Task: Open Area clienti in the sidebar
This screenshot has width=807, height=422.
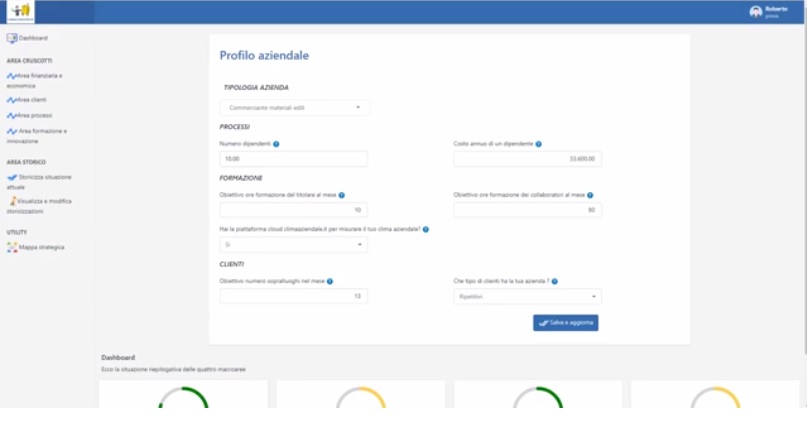Action: coord(31,100)
